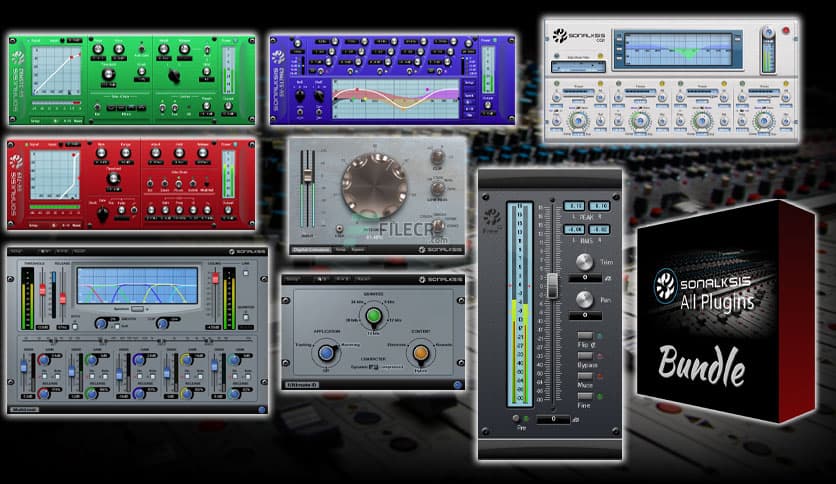Click the Clip knob on the grey limiter

(x=437, y=157)
